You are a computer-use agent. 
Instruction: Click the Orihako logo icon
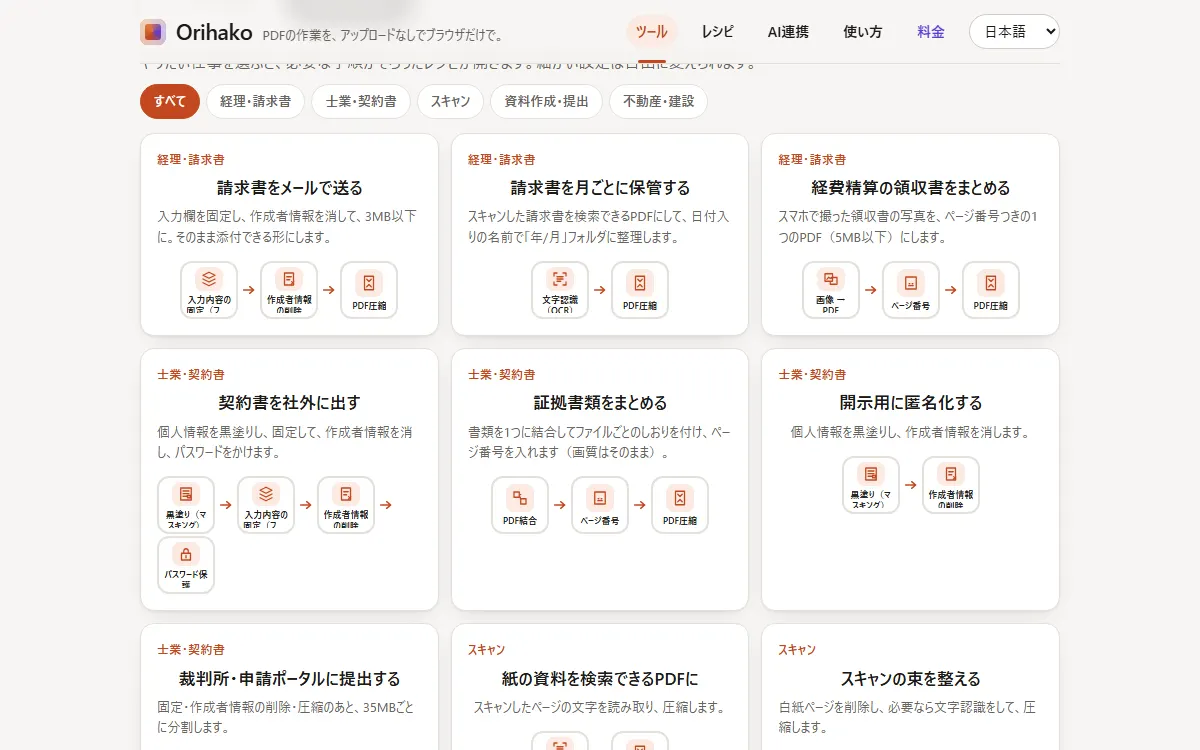(153, 32)
